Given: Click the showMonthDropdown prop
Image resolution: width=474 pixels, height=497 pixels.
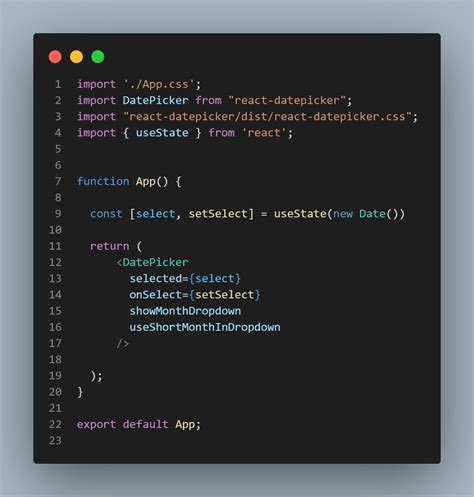Looking at the screenshot, I should coord(185,311).
